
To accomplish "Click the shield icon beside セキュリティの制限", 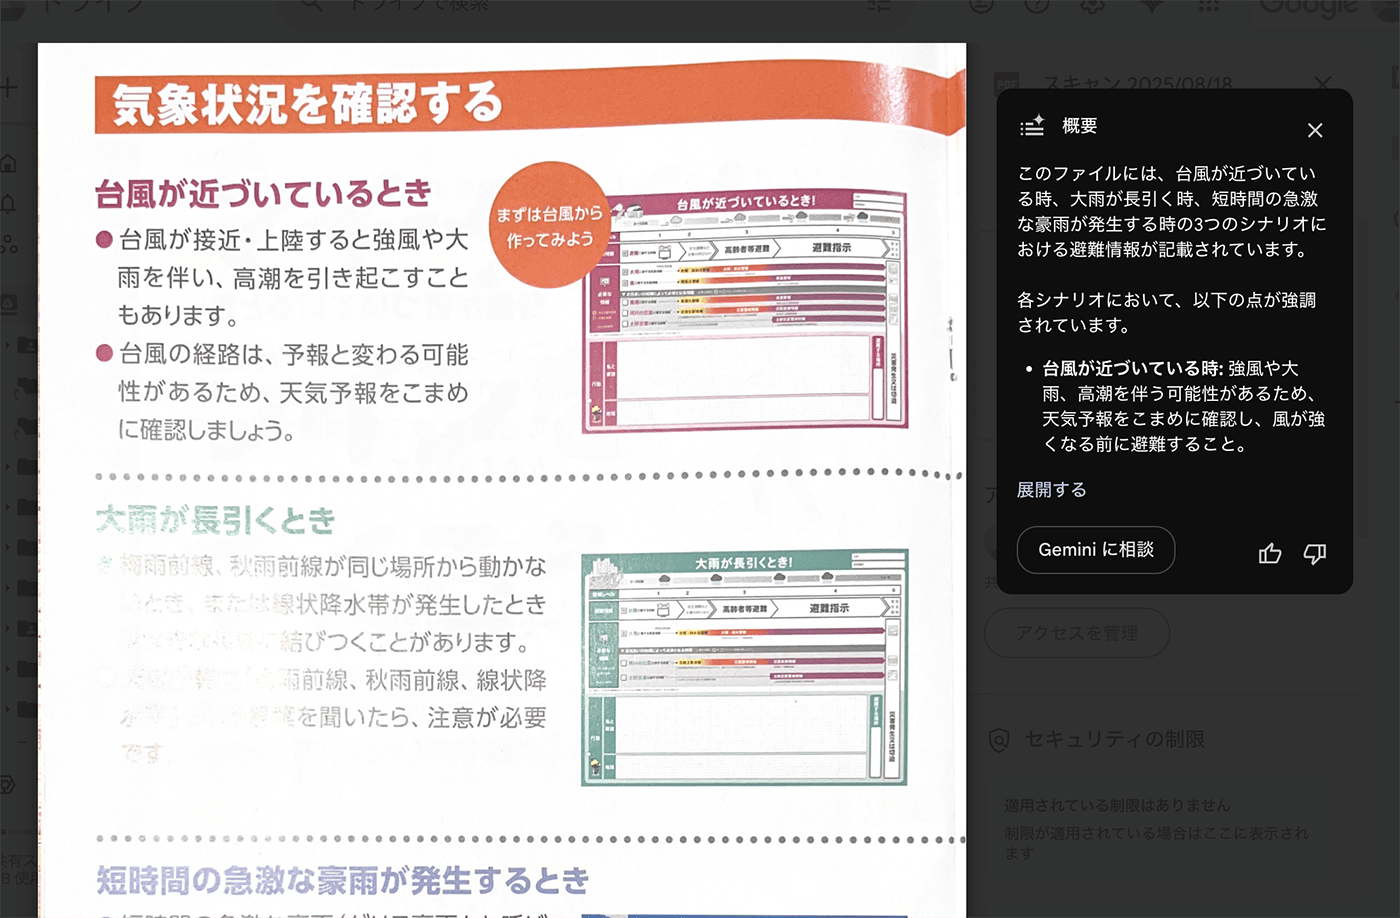I will [999, 740].
